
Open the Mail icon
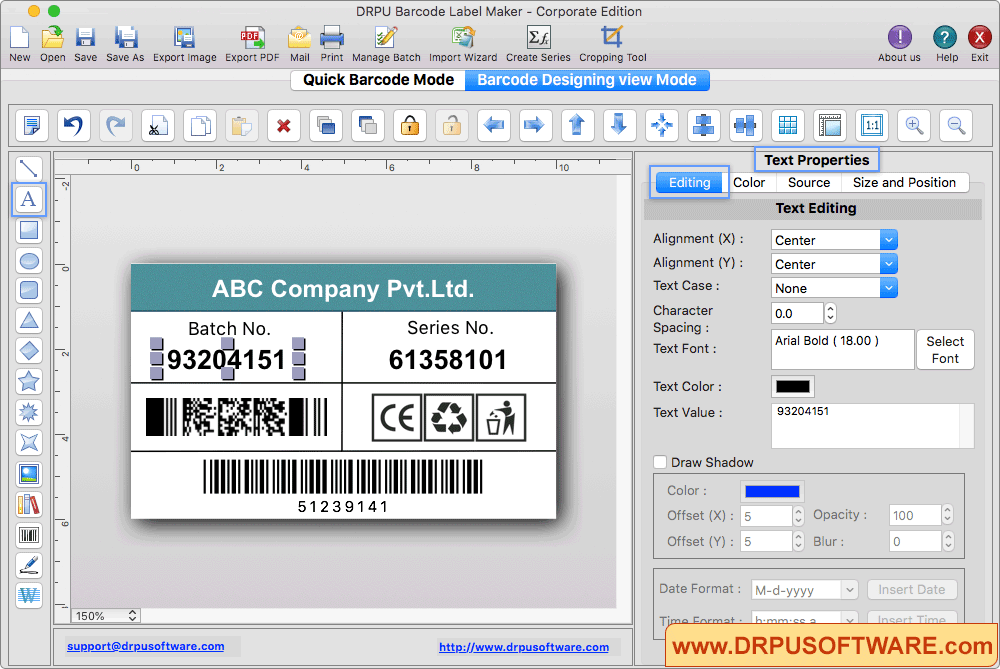(299, 38)
